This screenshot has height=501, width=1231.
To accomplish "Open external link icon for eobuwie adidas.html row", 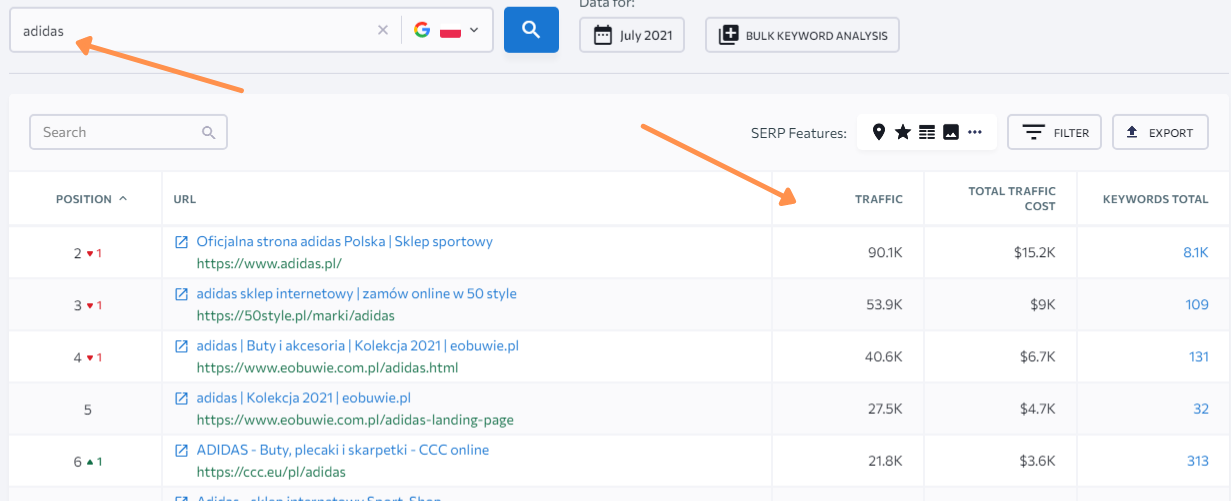I will [182, 346].
